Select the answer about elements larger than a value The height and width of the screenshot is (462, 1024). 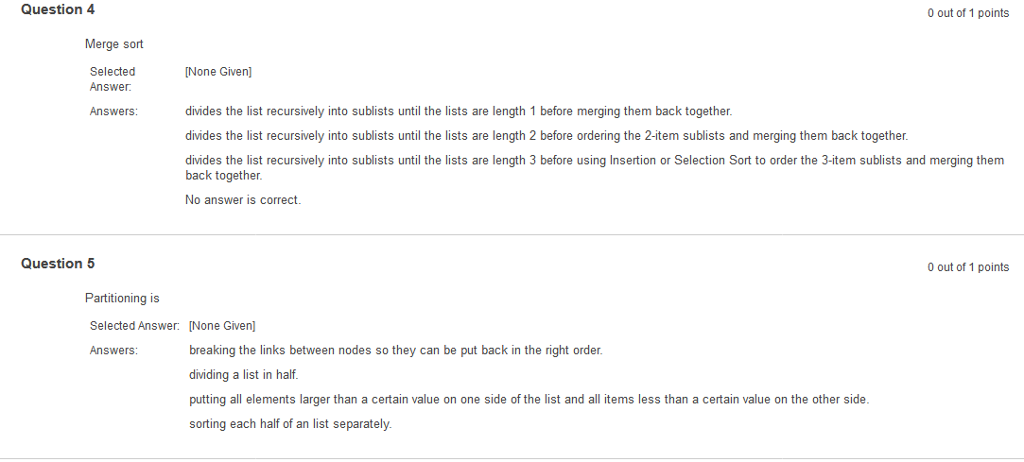tap(529, 399)
